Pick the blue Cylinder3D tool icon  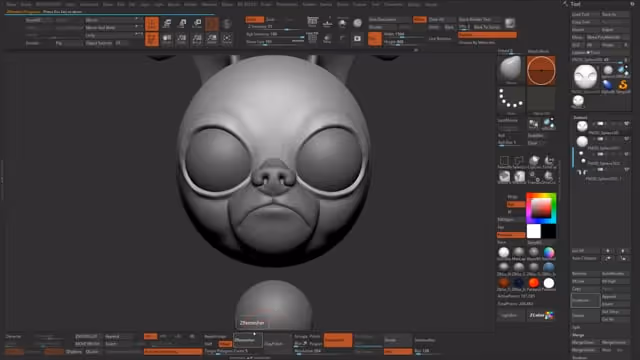(x=608, y=85)
